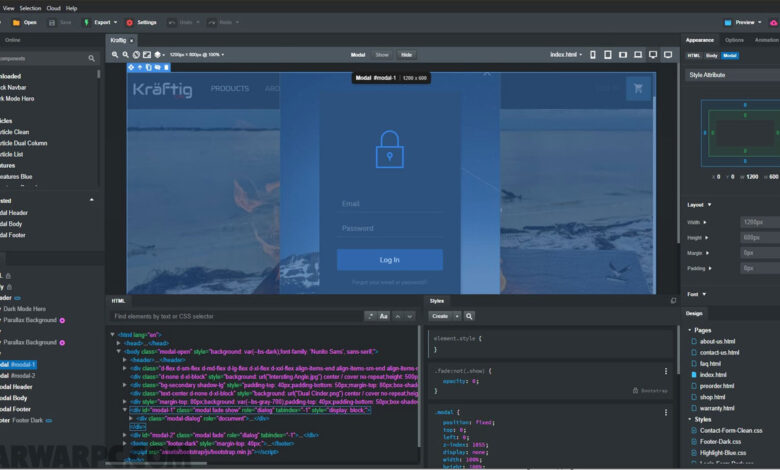
Task: Open the Settings button
Action: pyautogui.click(x=141, y=22)
